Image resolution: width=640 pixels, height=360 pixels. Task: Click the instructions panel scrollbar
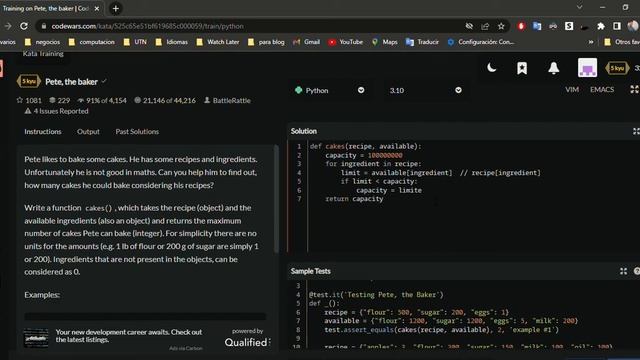[276, 199]
